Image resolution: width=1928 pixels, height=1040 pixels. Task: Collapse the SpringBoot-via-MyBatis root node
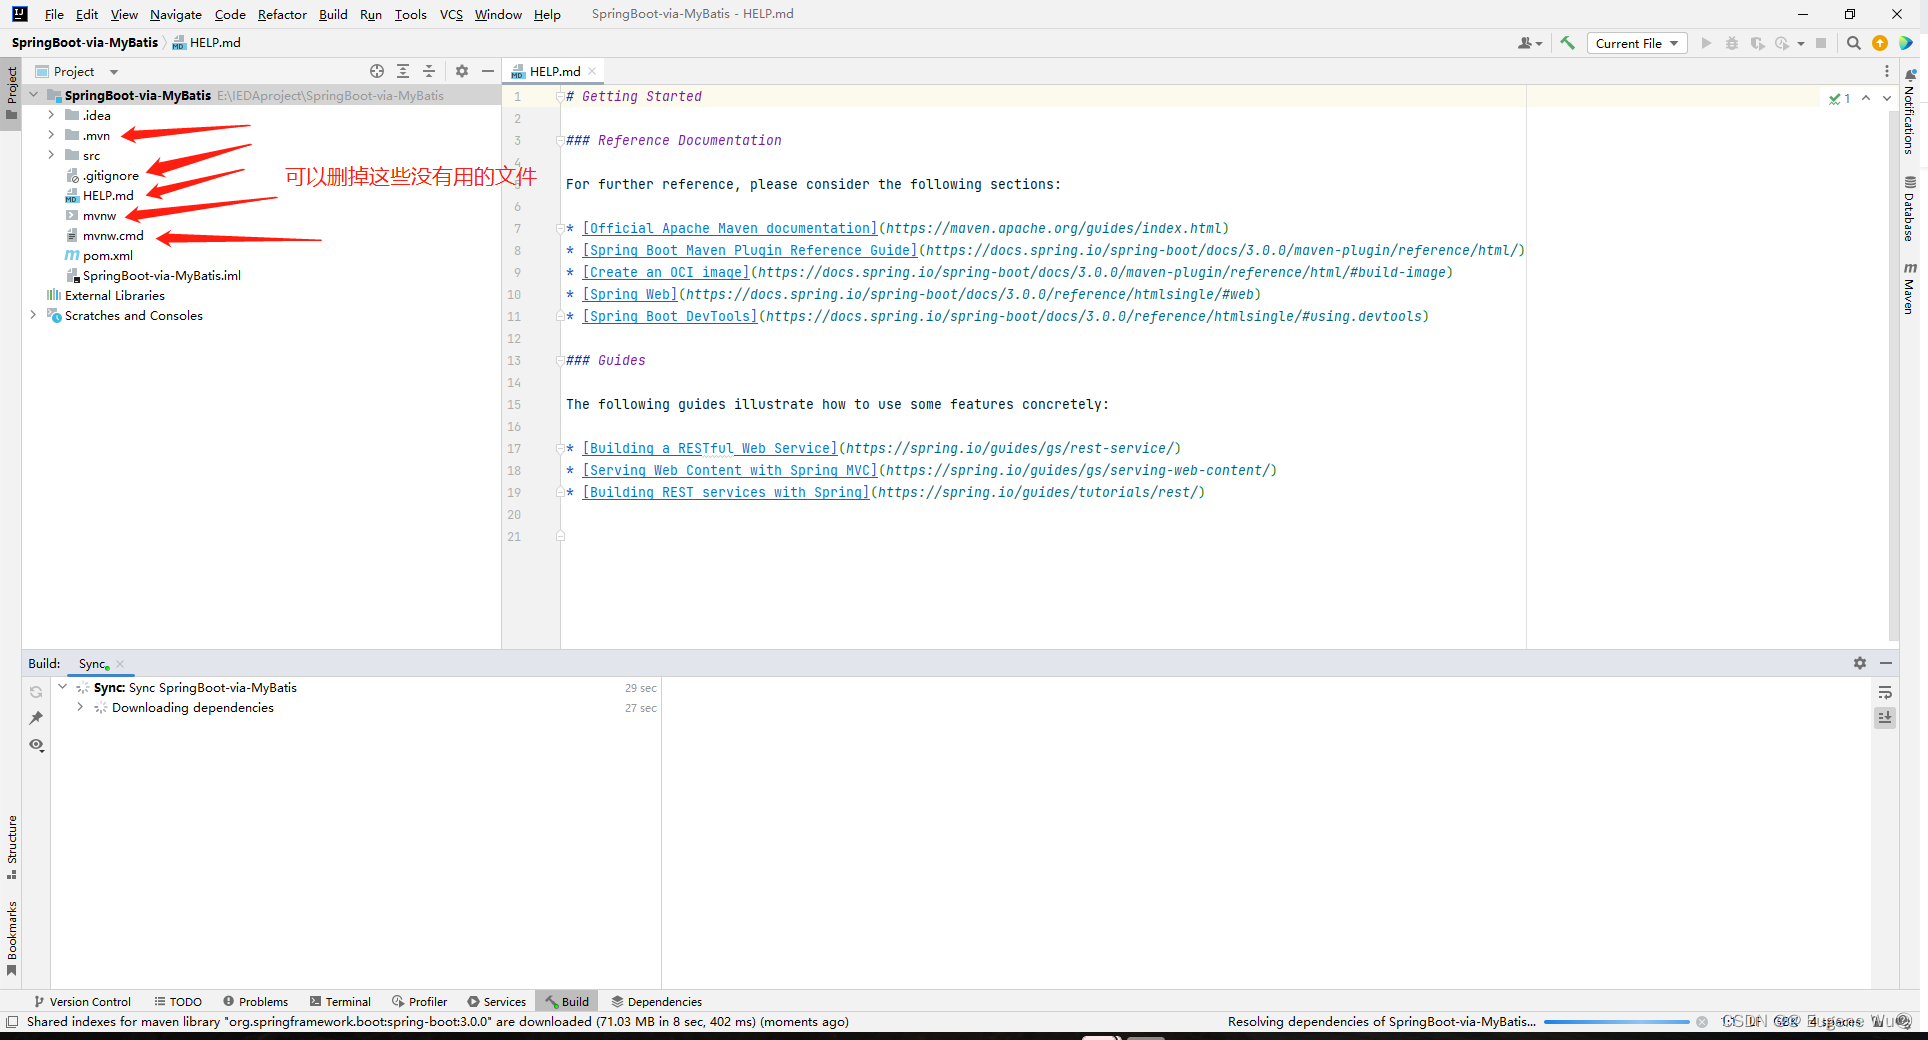[33, 95]
